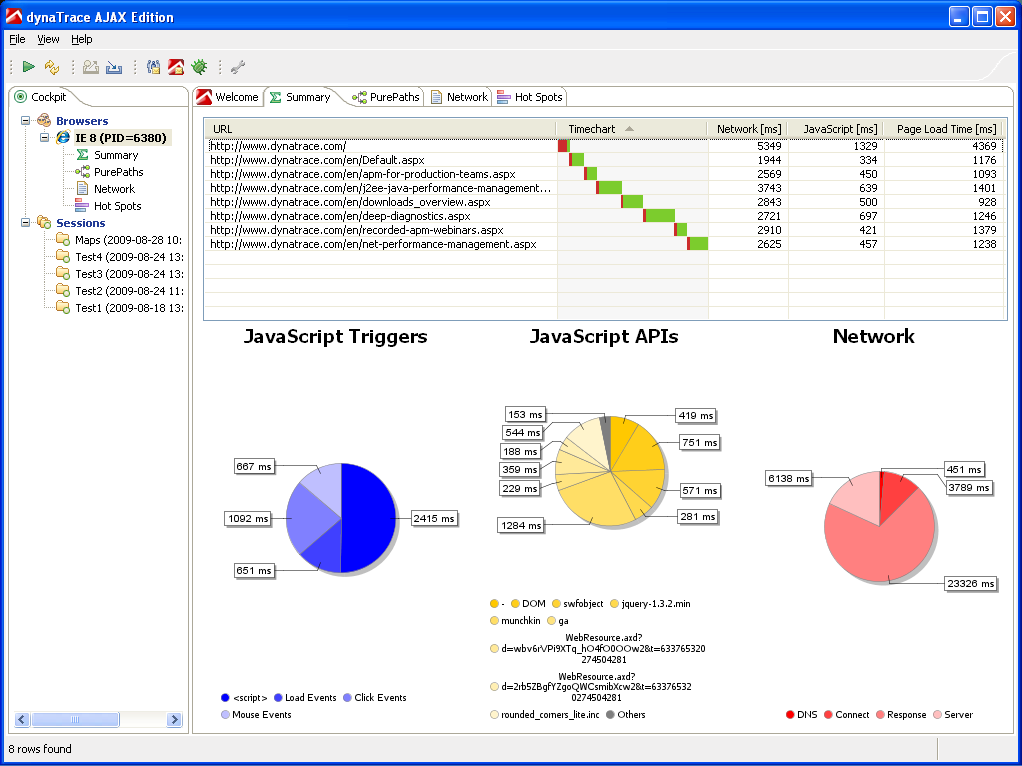Screen dimensions: 1022x766
Task: Sort by the Network [ms] column header
Action: point(748,129)
